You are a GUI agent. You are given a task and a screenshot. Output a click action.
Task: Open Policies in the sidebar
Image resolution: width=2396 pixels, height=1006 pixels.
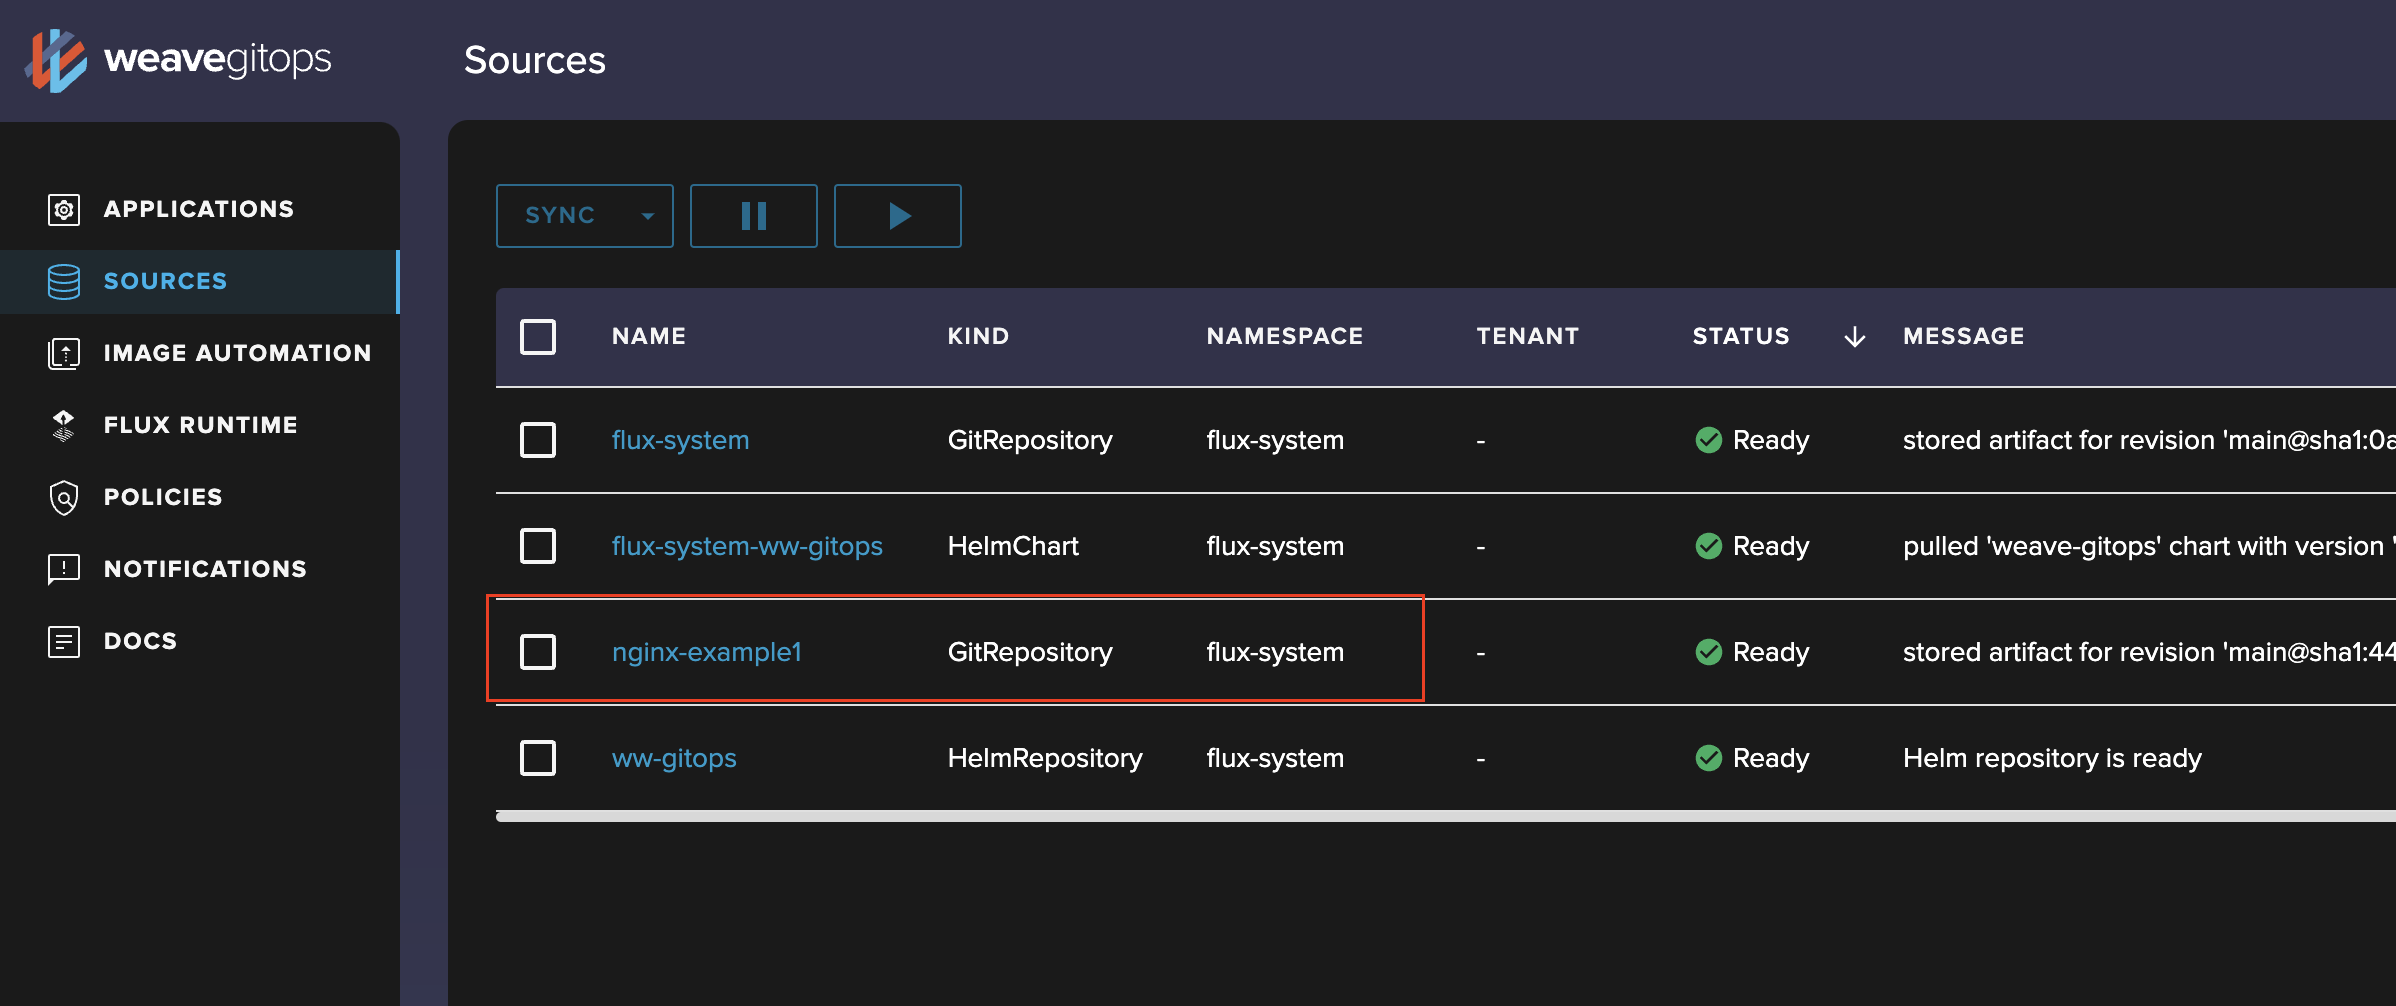coord(200,497)
